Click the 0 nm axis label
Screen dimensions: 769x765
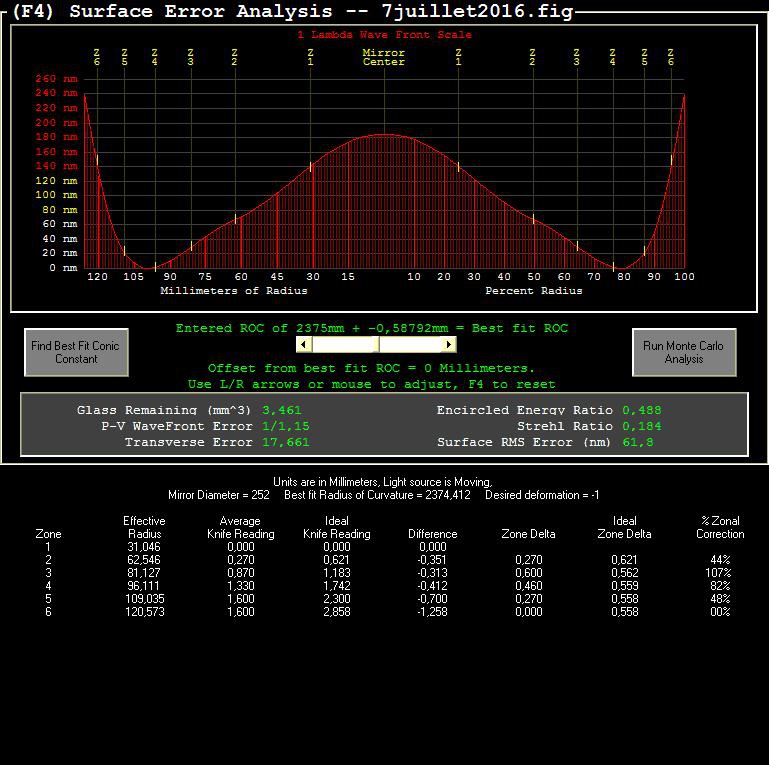63,268
